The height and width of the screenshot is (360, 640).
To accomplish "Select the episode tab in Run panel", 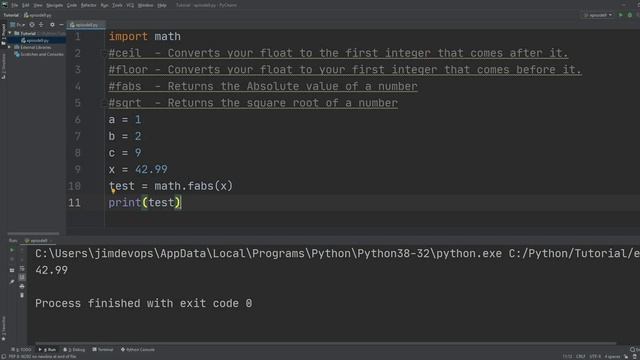I will (x=37, y=241).
